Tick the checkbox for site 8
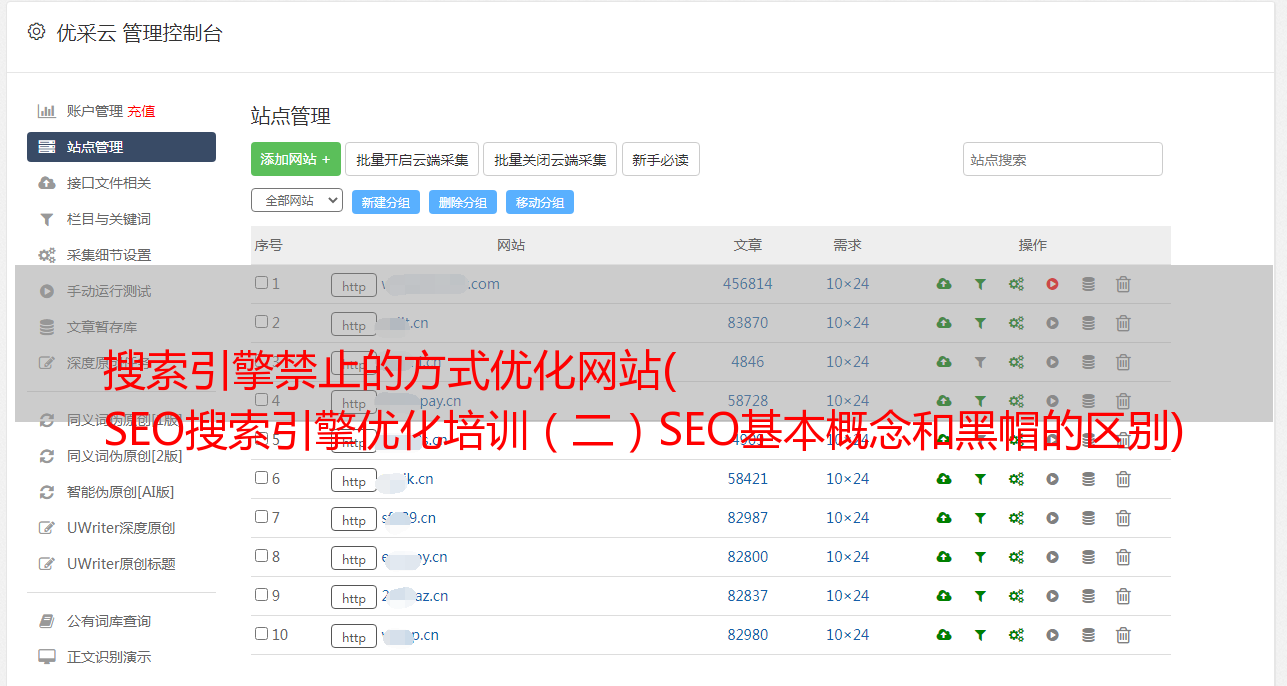1287x686 pixels. pos(261,556)
